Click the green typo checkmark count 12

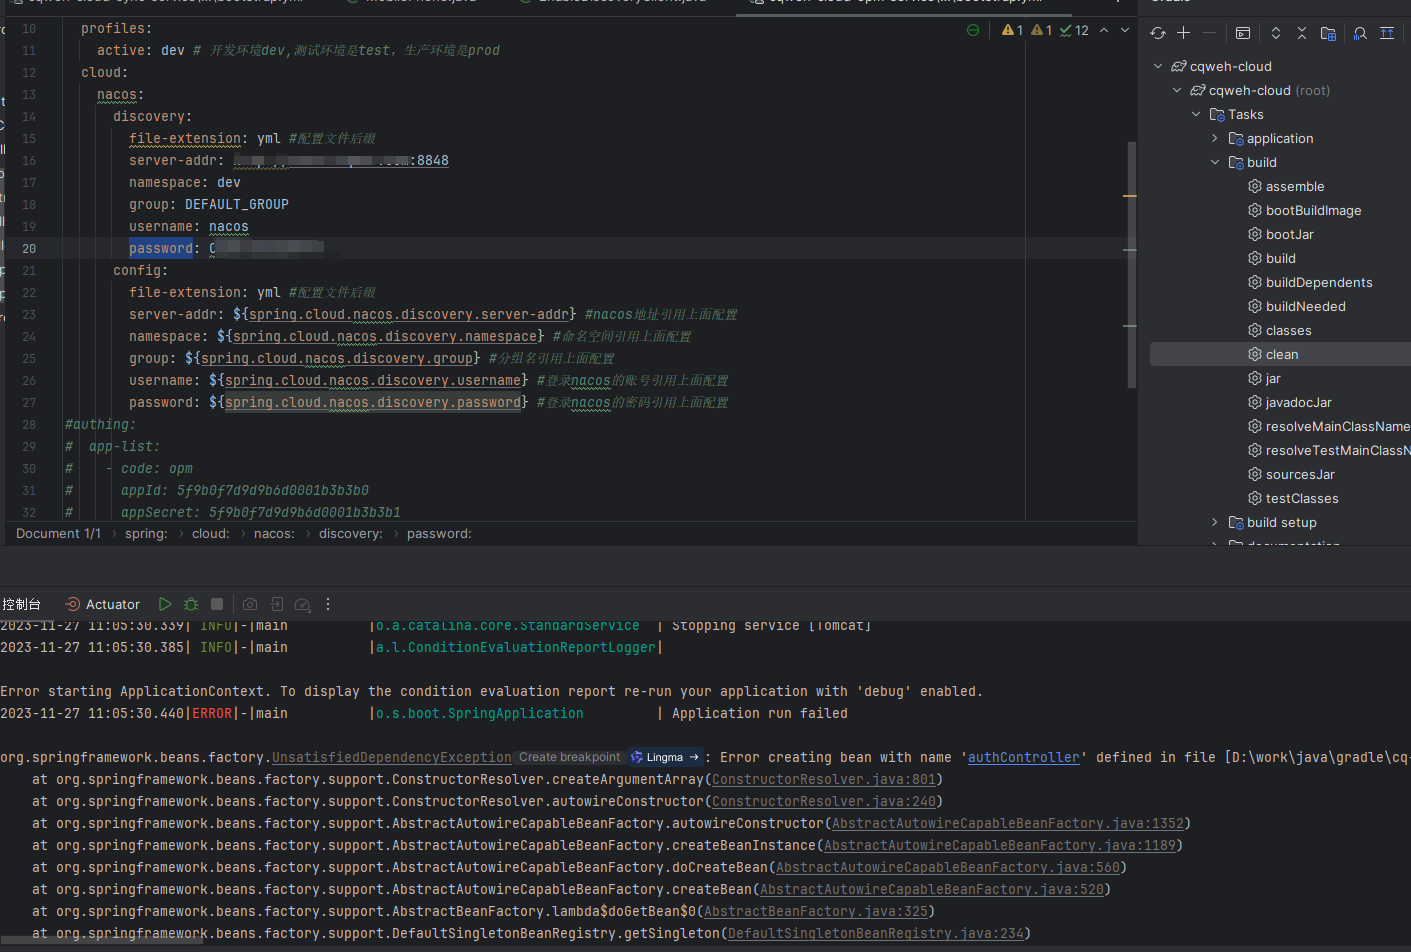click(x=1074, y=30)
